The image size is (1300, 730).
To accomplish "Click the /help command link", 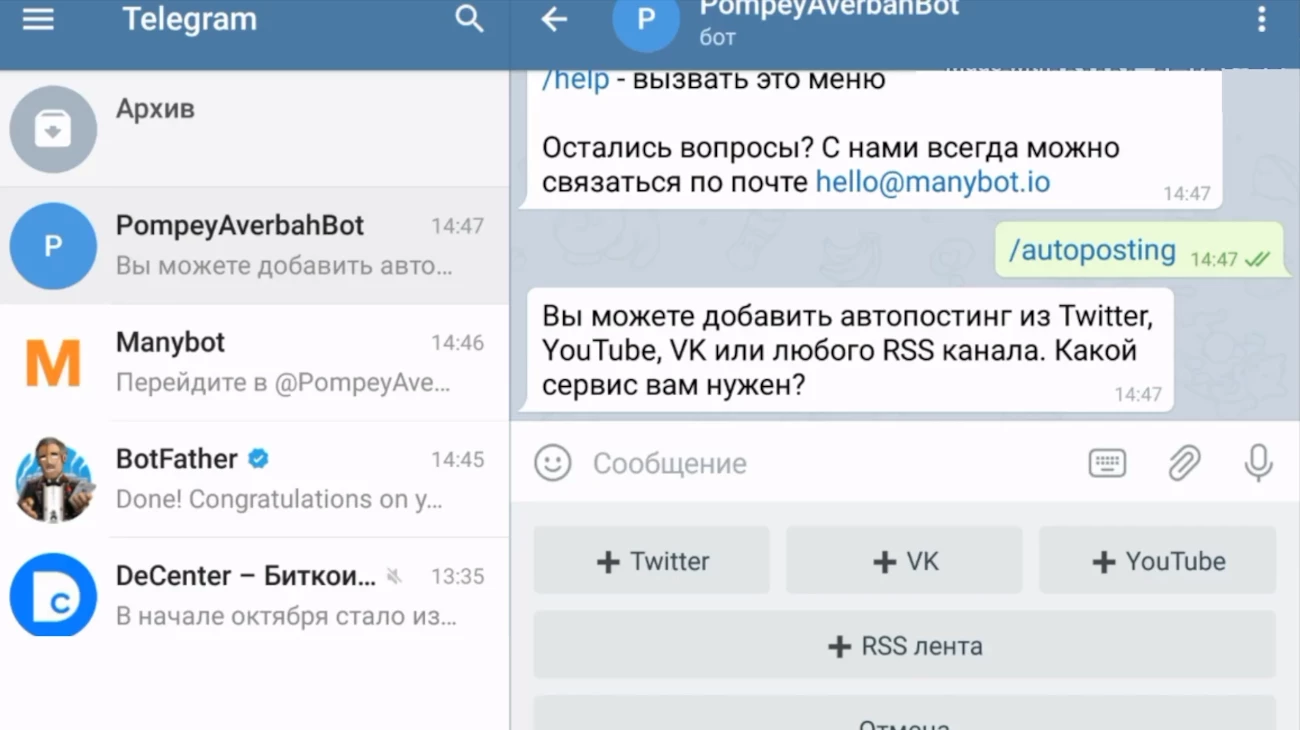I will tap(575, 80).
